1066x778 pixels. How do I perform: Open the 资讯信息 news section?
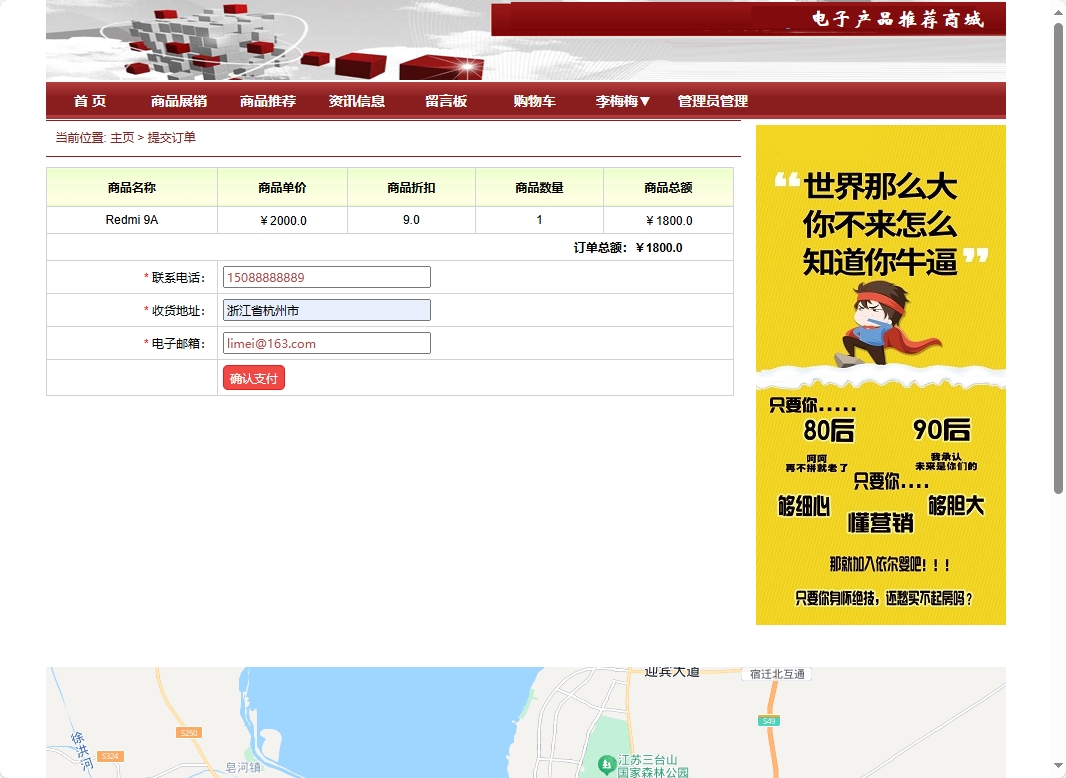point(356,100)
